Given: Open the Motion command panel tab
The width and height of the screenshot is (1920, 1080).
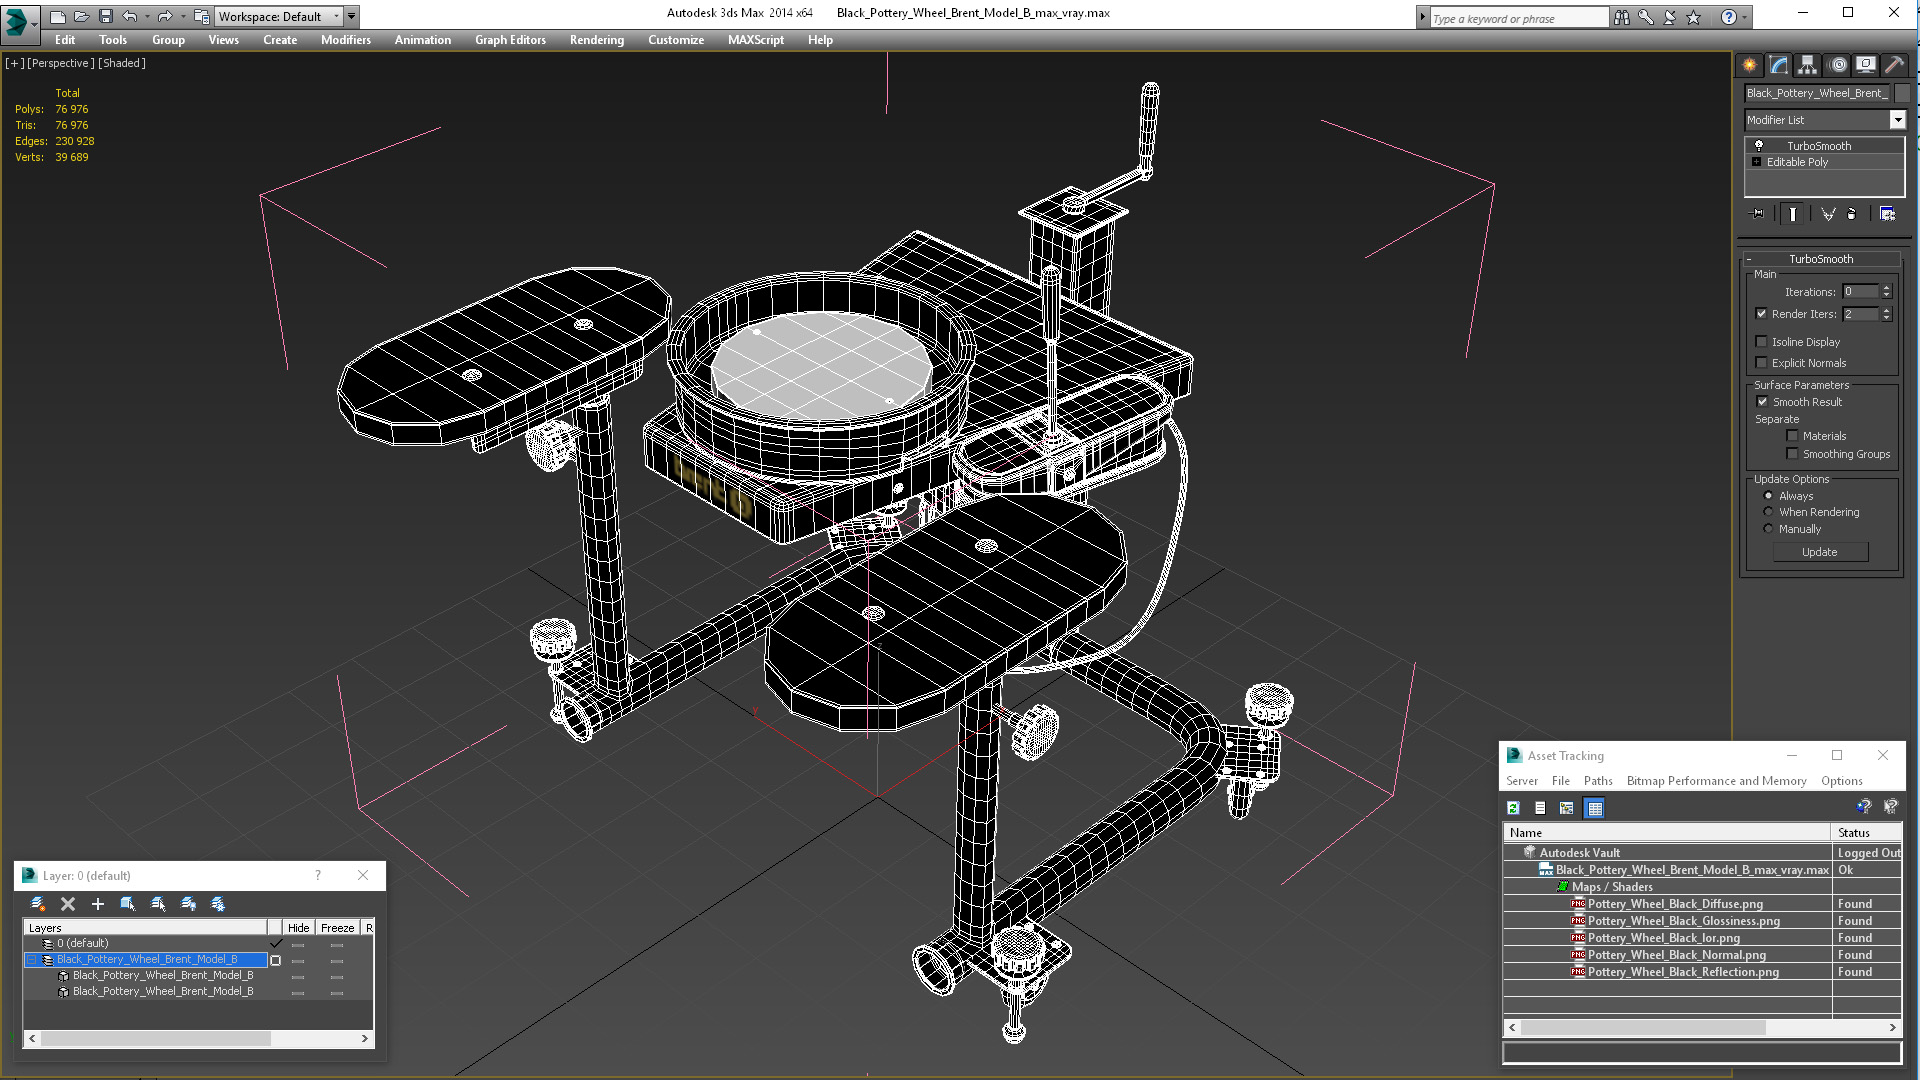Looking at the screenshot, I should 1837,65.
